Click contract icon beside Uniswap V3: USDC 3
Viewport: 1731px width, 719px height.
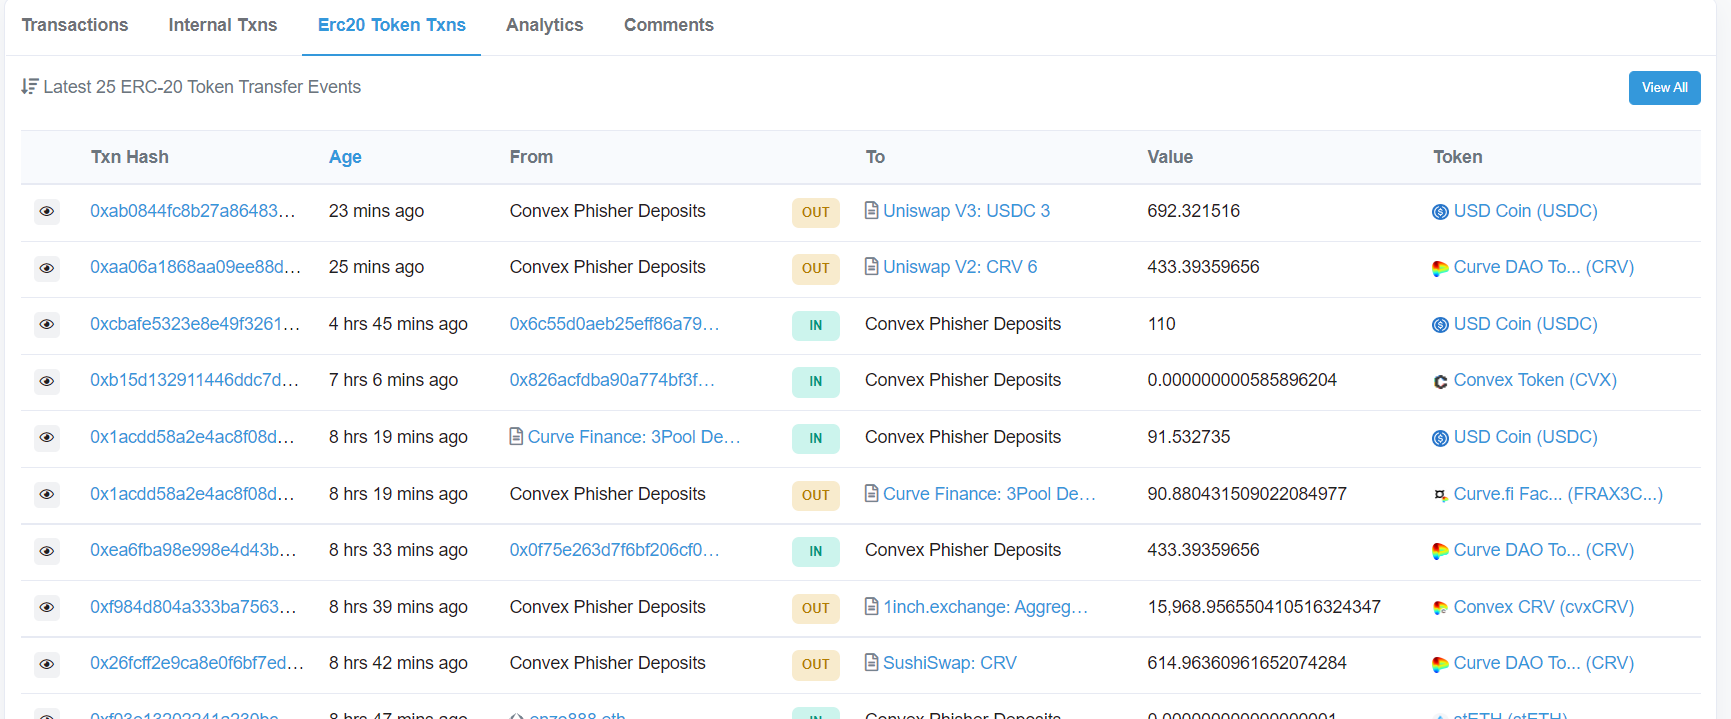pyautogui.click(x=872, y=211)
